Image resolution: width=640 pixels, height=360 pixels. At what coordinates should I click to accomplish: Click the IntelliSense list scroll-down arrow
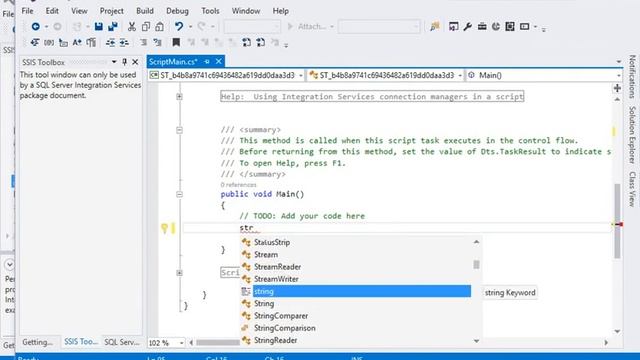pyautogui.click(x=476, y=341)
